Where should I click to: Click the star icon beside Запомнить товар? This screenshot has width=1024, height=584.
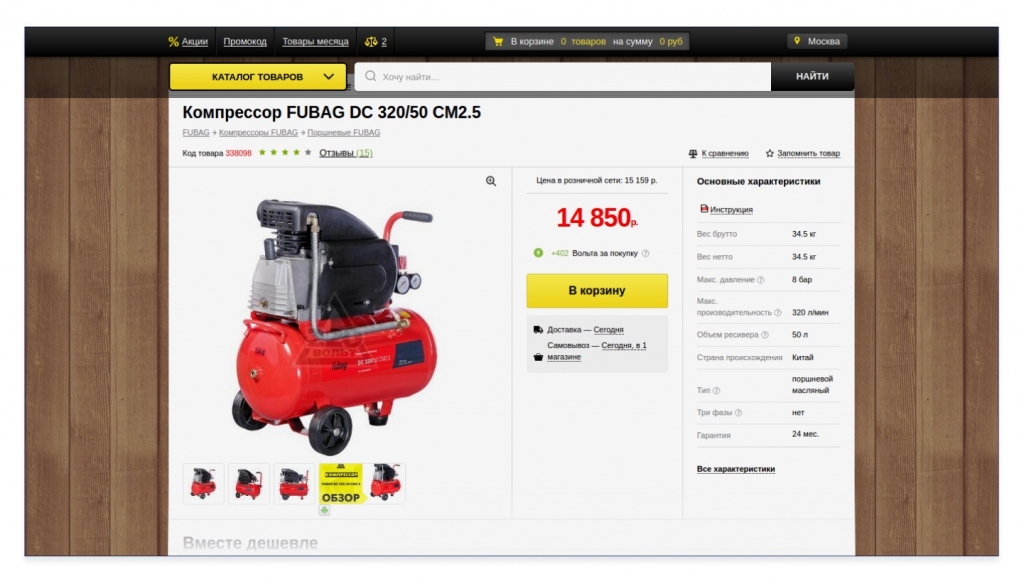769,154
